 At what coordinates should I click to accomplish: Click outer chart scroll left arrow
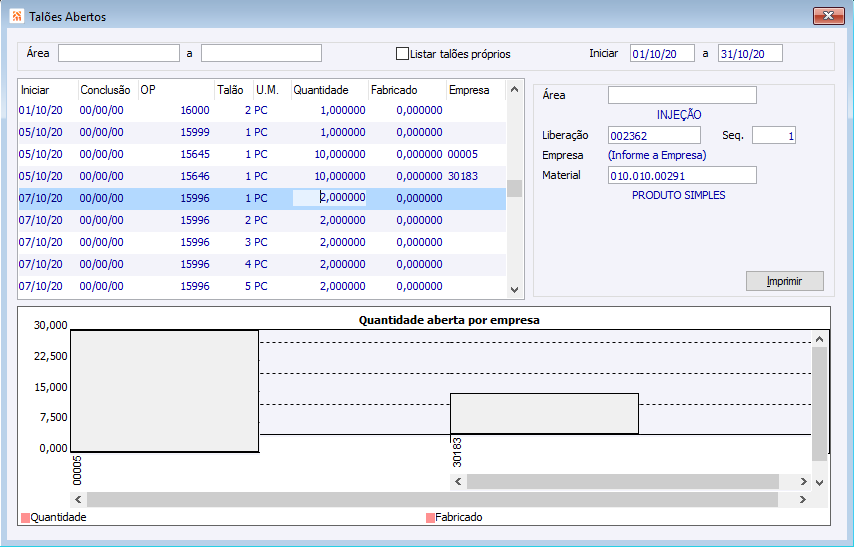[78, 500]
